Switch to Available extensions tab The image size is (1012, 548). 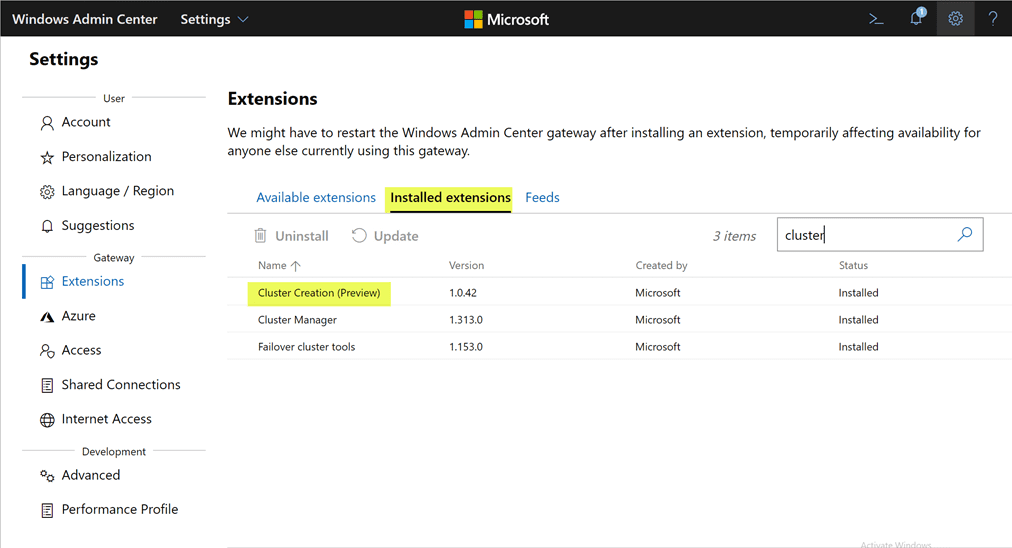pos(316,198)
